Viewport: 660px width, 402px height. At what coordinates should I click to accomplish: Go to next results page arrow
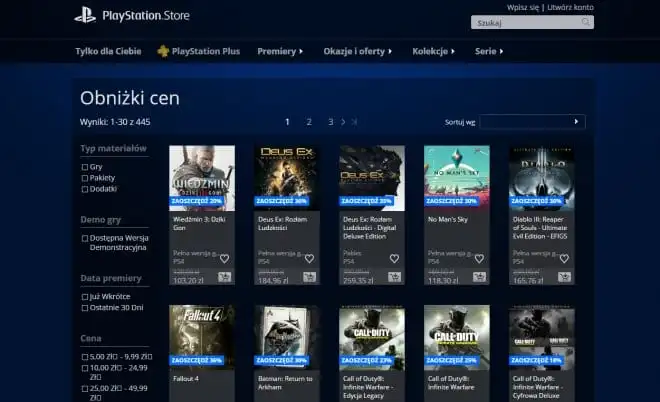343,122
